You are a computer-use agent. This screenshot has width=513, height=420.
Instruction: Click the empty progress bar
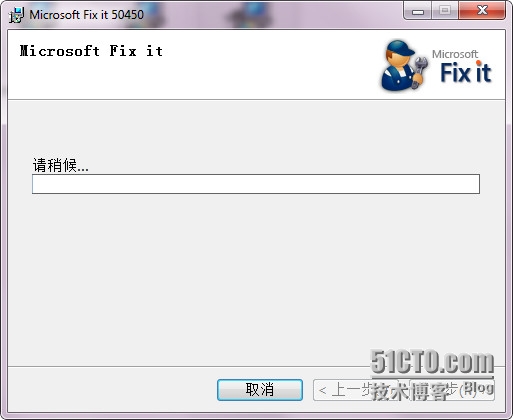pyautogui.click(x=256, y=184)
